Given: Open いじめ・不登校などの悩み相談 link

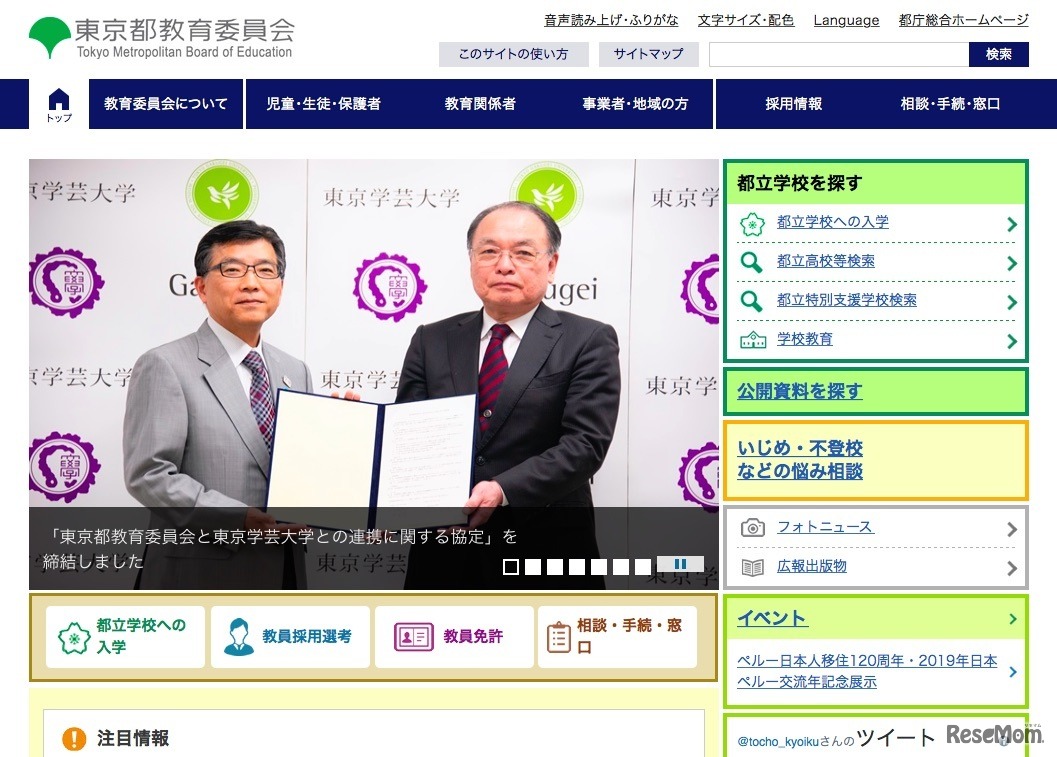Looking at the screenshot, I should [x=800, y=460].
